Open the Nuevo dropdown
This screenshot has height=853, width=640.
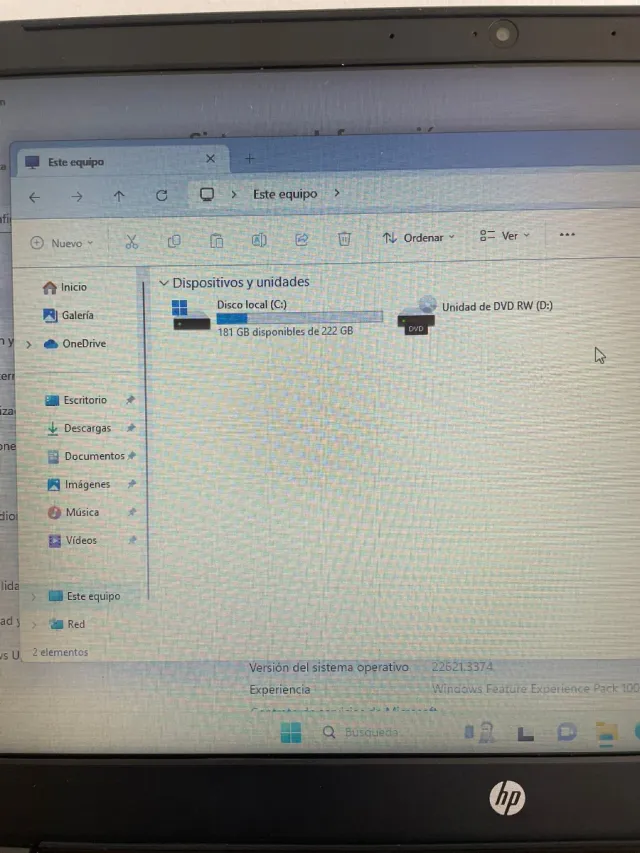pyautogui.click(x=61, y=243)
